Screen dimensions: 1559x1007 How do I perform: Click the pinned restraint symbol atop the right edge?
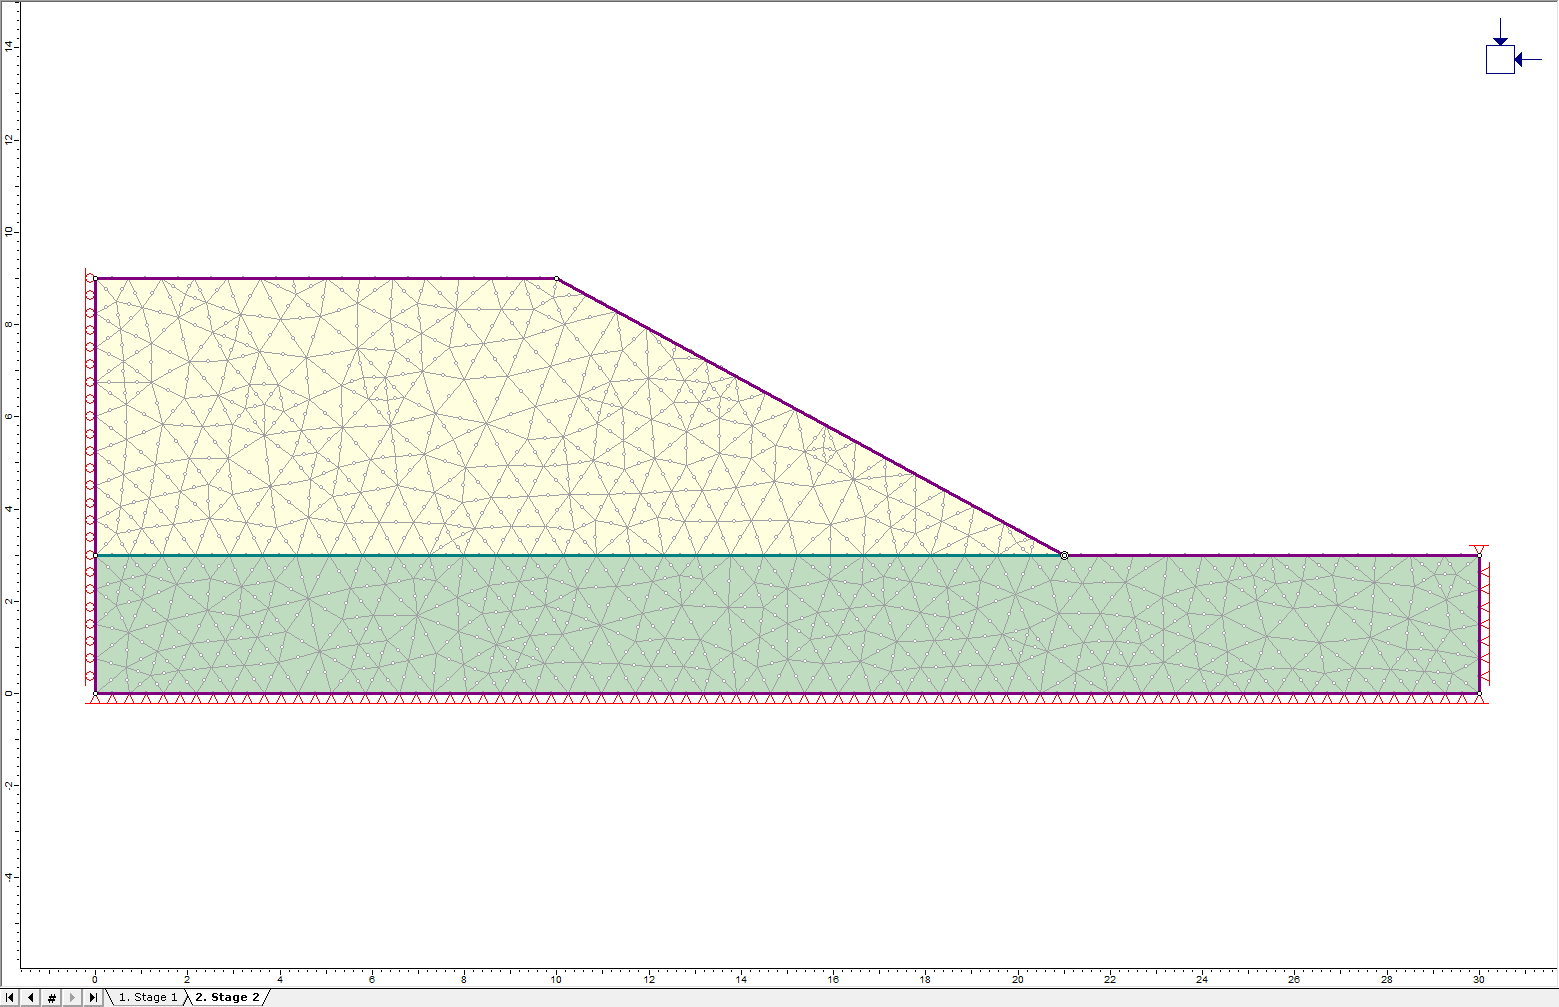click(x=1479, y=549)
